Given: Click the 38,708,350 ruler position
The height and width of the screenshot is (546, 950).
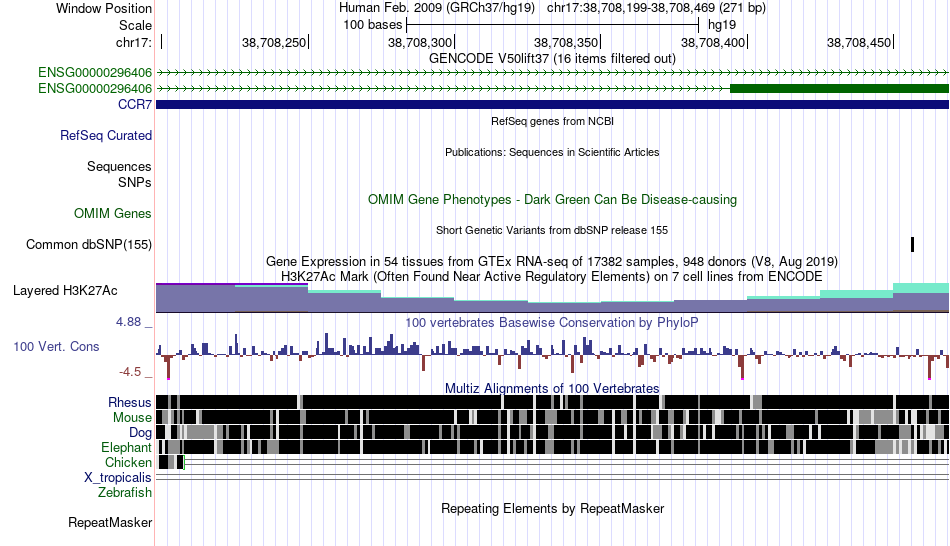Looking at the screenshot, I should tap(566, 42).
